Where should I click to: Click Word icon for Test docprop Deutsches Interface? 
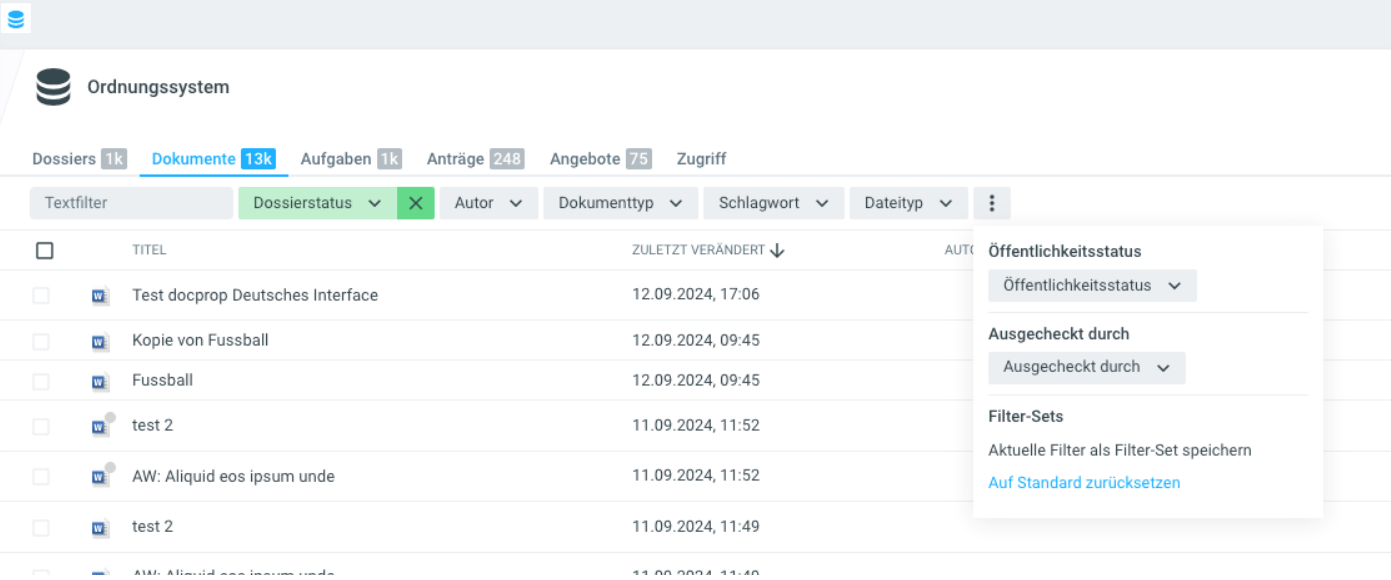coord(100,296)
